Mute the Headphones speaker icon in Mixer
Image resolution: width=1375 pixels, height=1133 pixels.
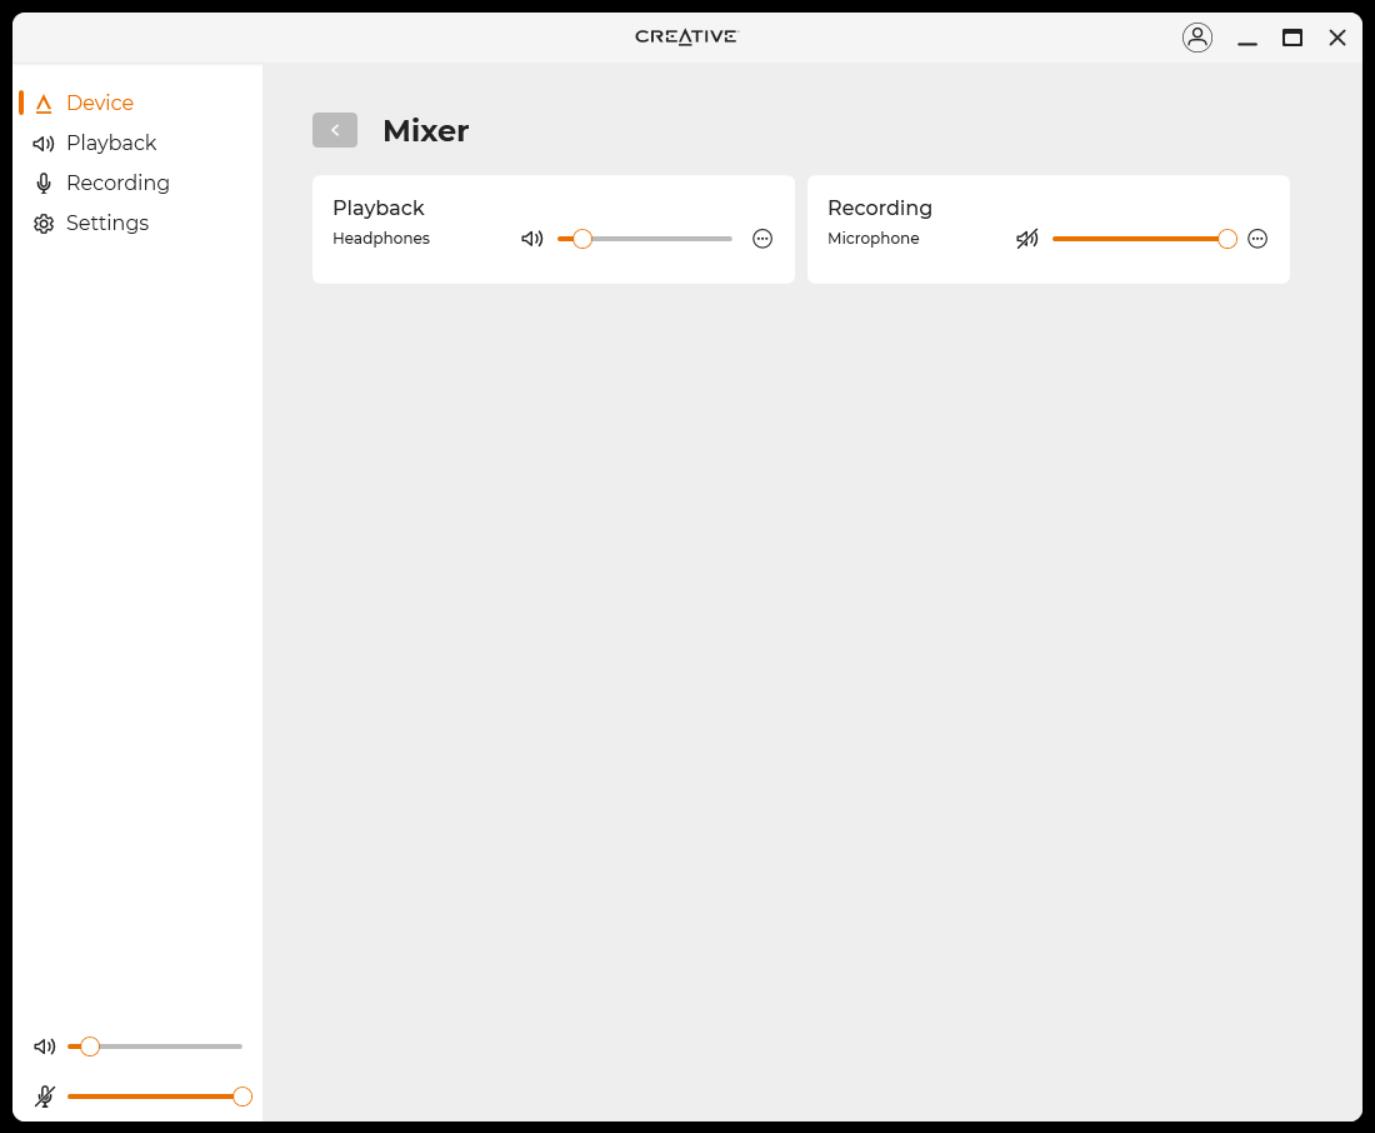click(532, 239)
